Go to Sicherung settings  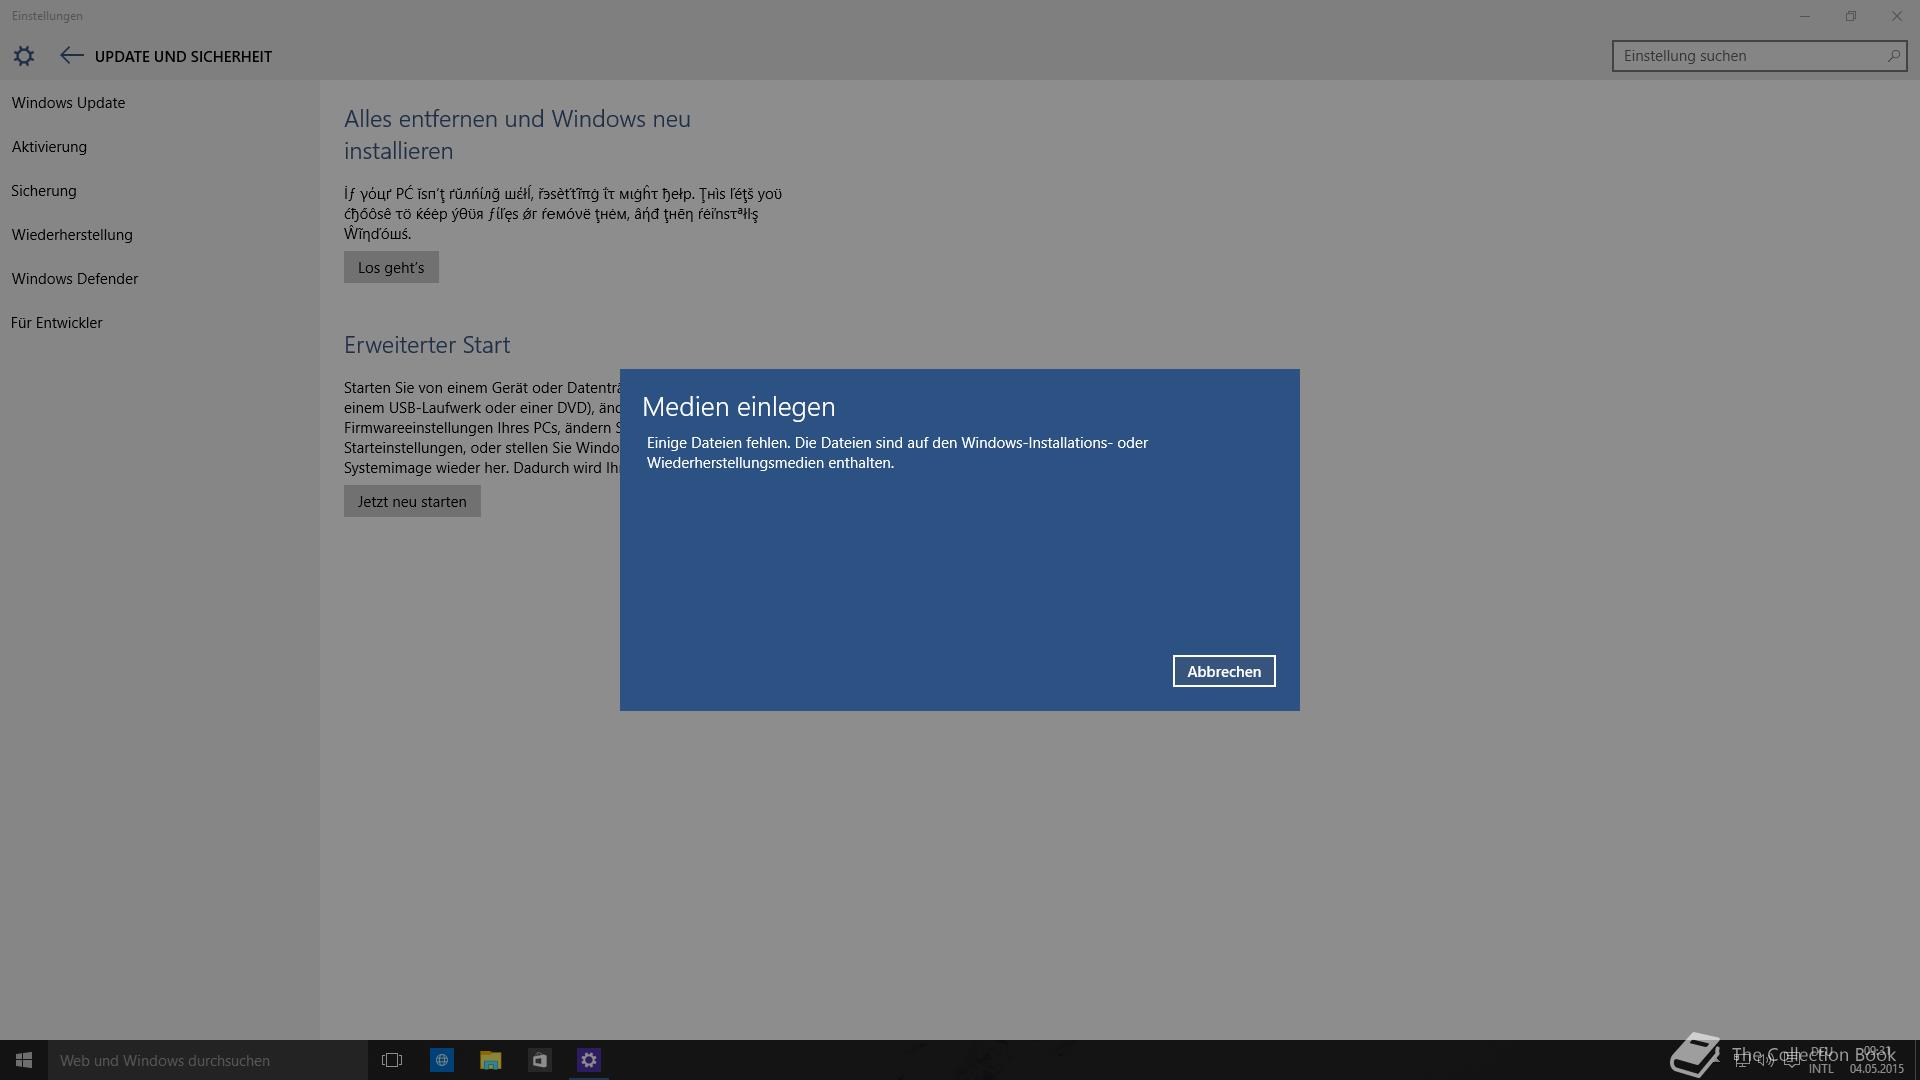(x=44, y=191)
